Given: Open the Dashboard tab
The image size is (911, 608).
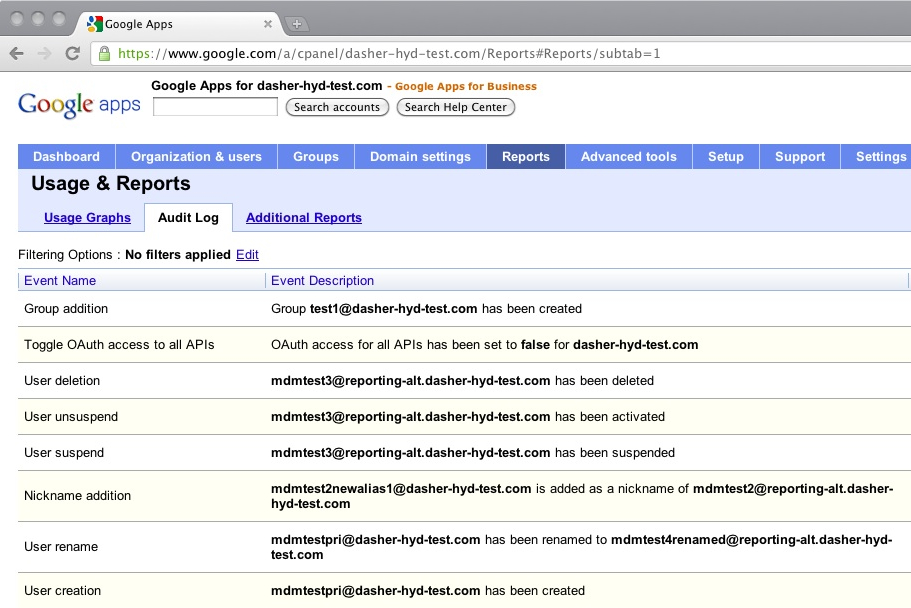Looking at the screenshot, I should [66, 156].
